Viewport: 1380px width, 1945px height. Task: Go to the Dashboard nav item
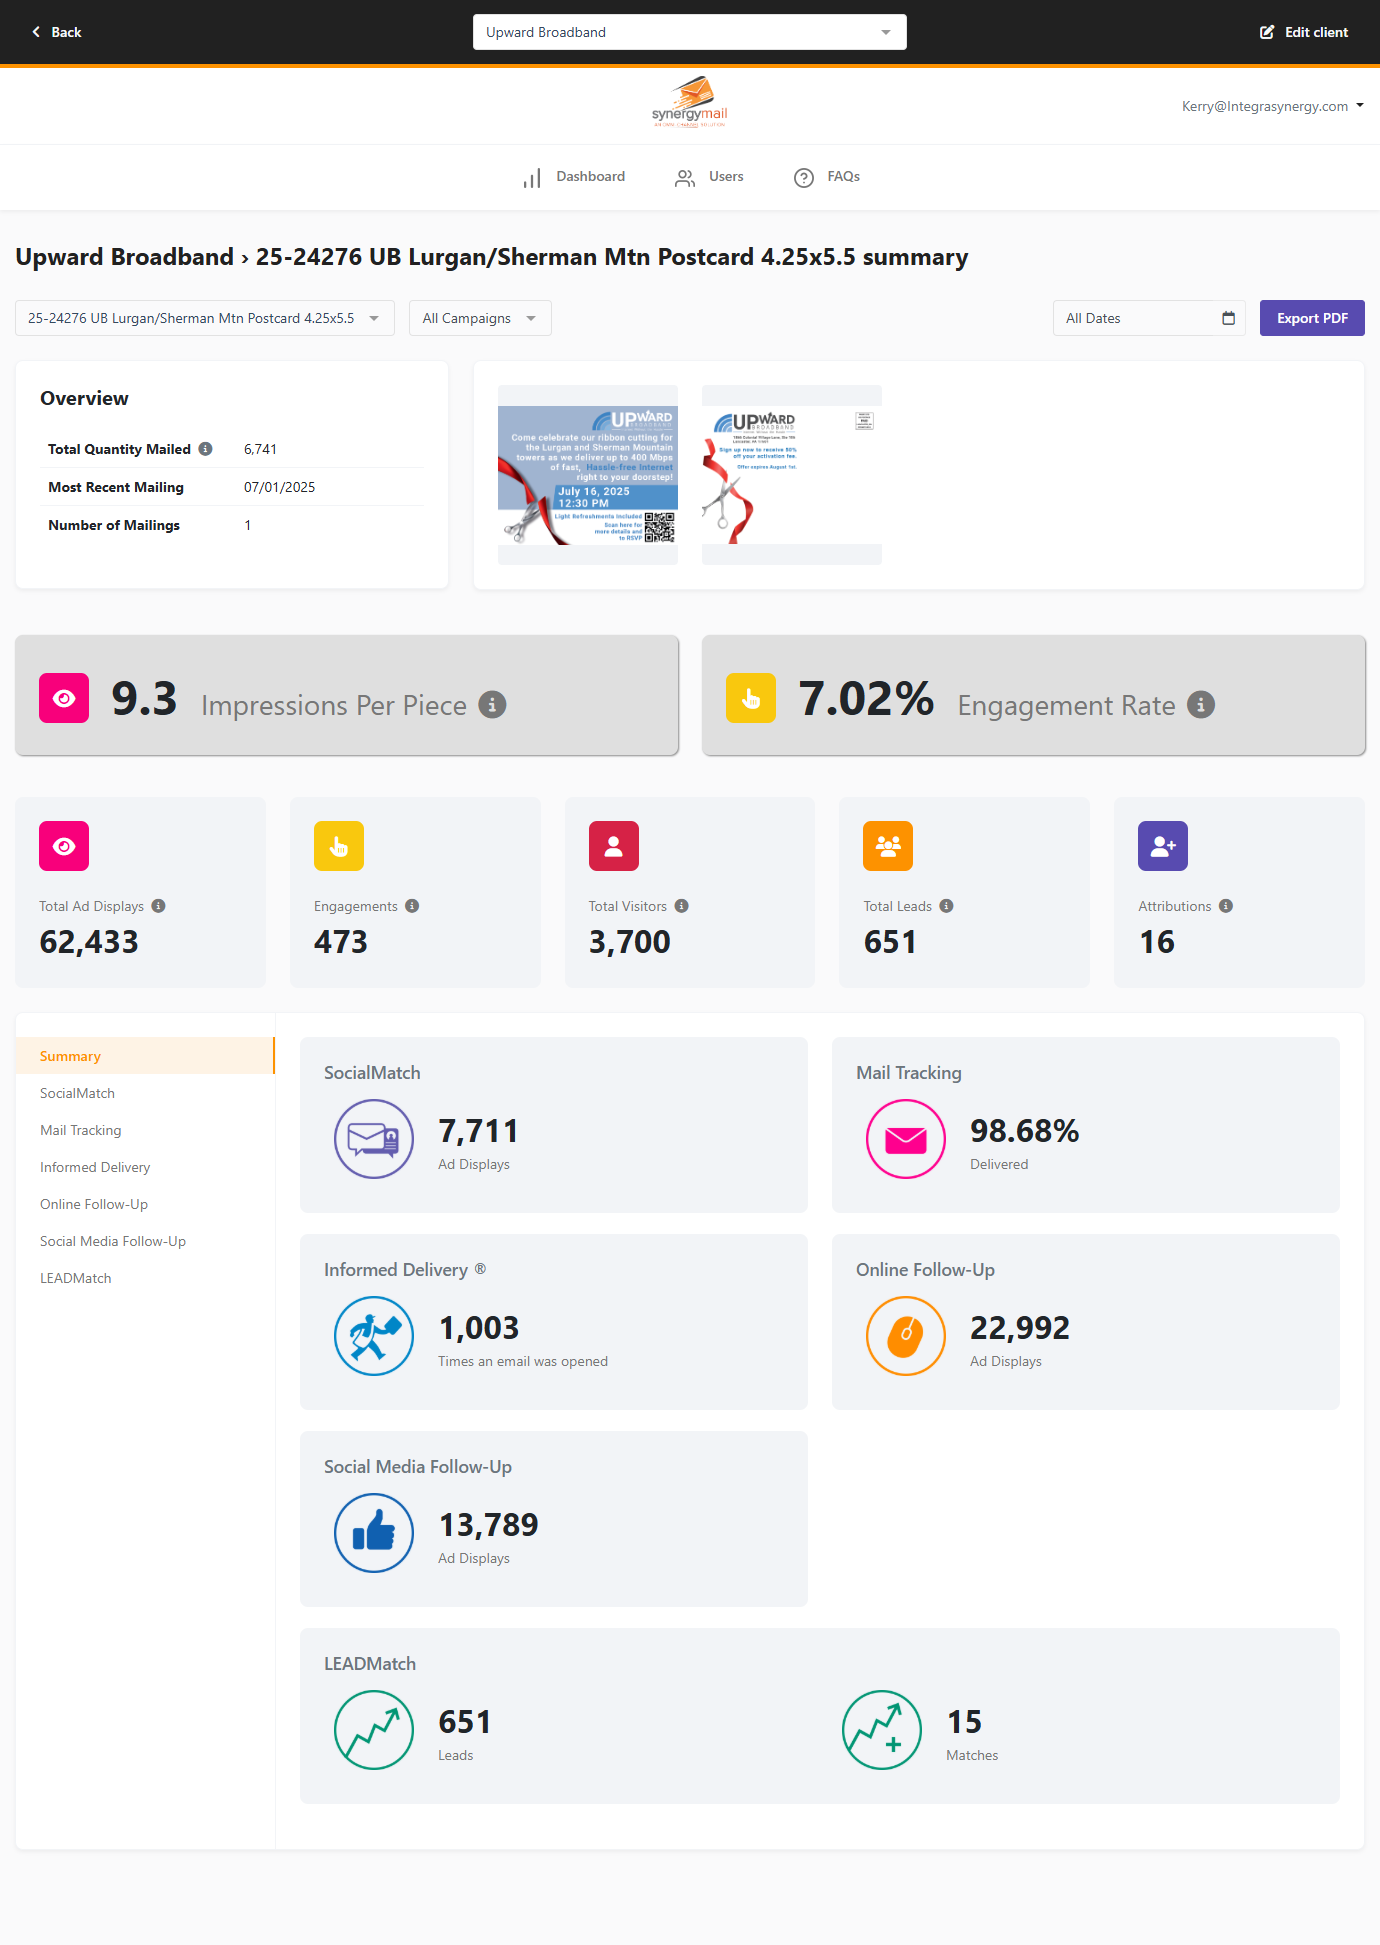(574, 177)
